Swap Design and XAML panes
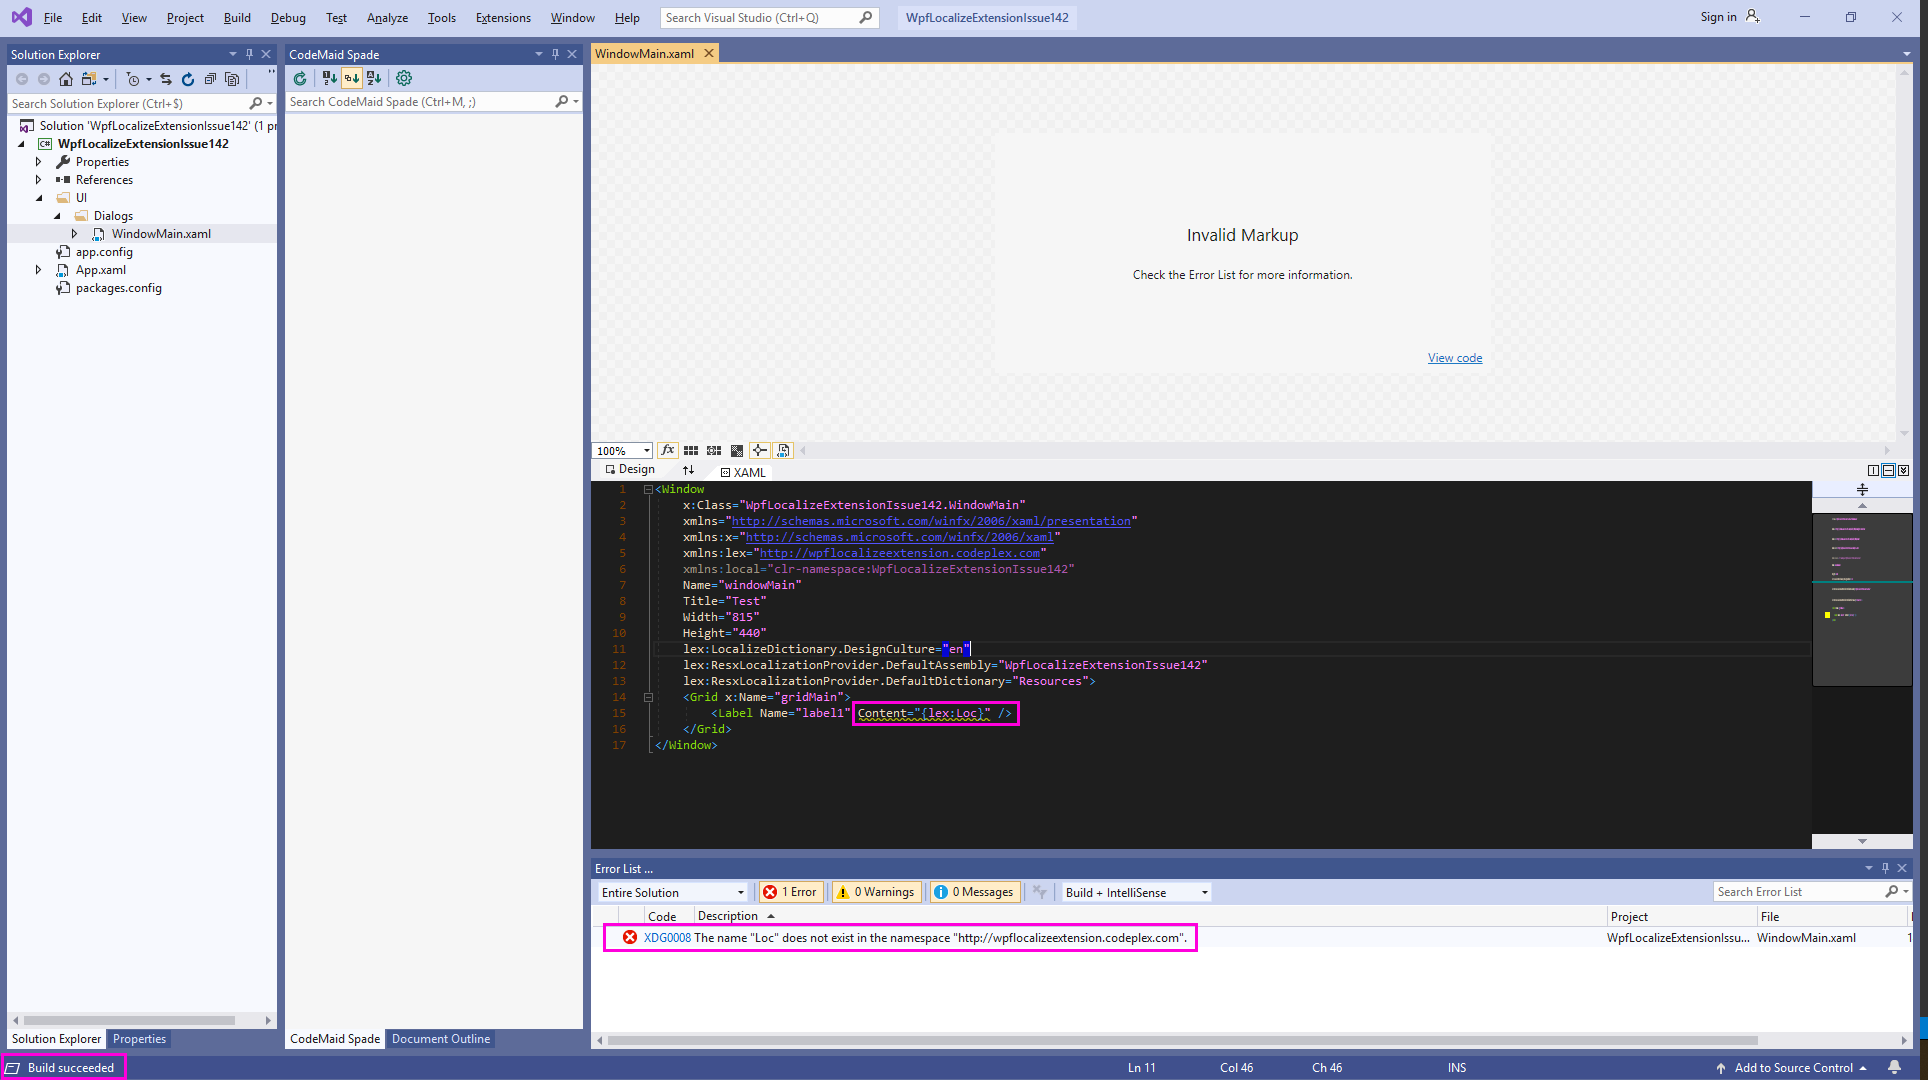 point(688,470)
